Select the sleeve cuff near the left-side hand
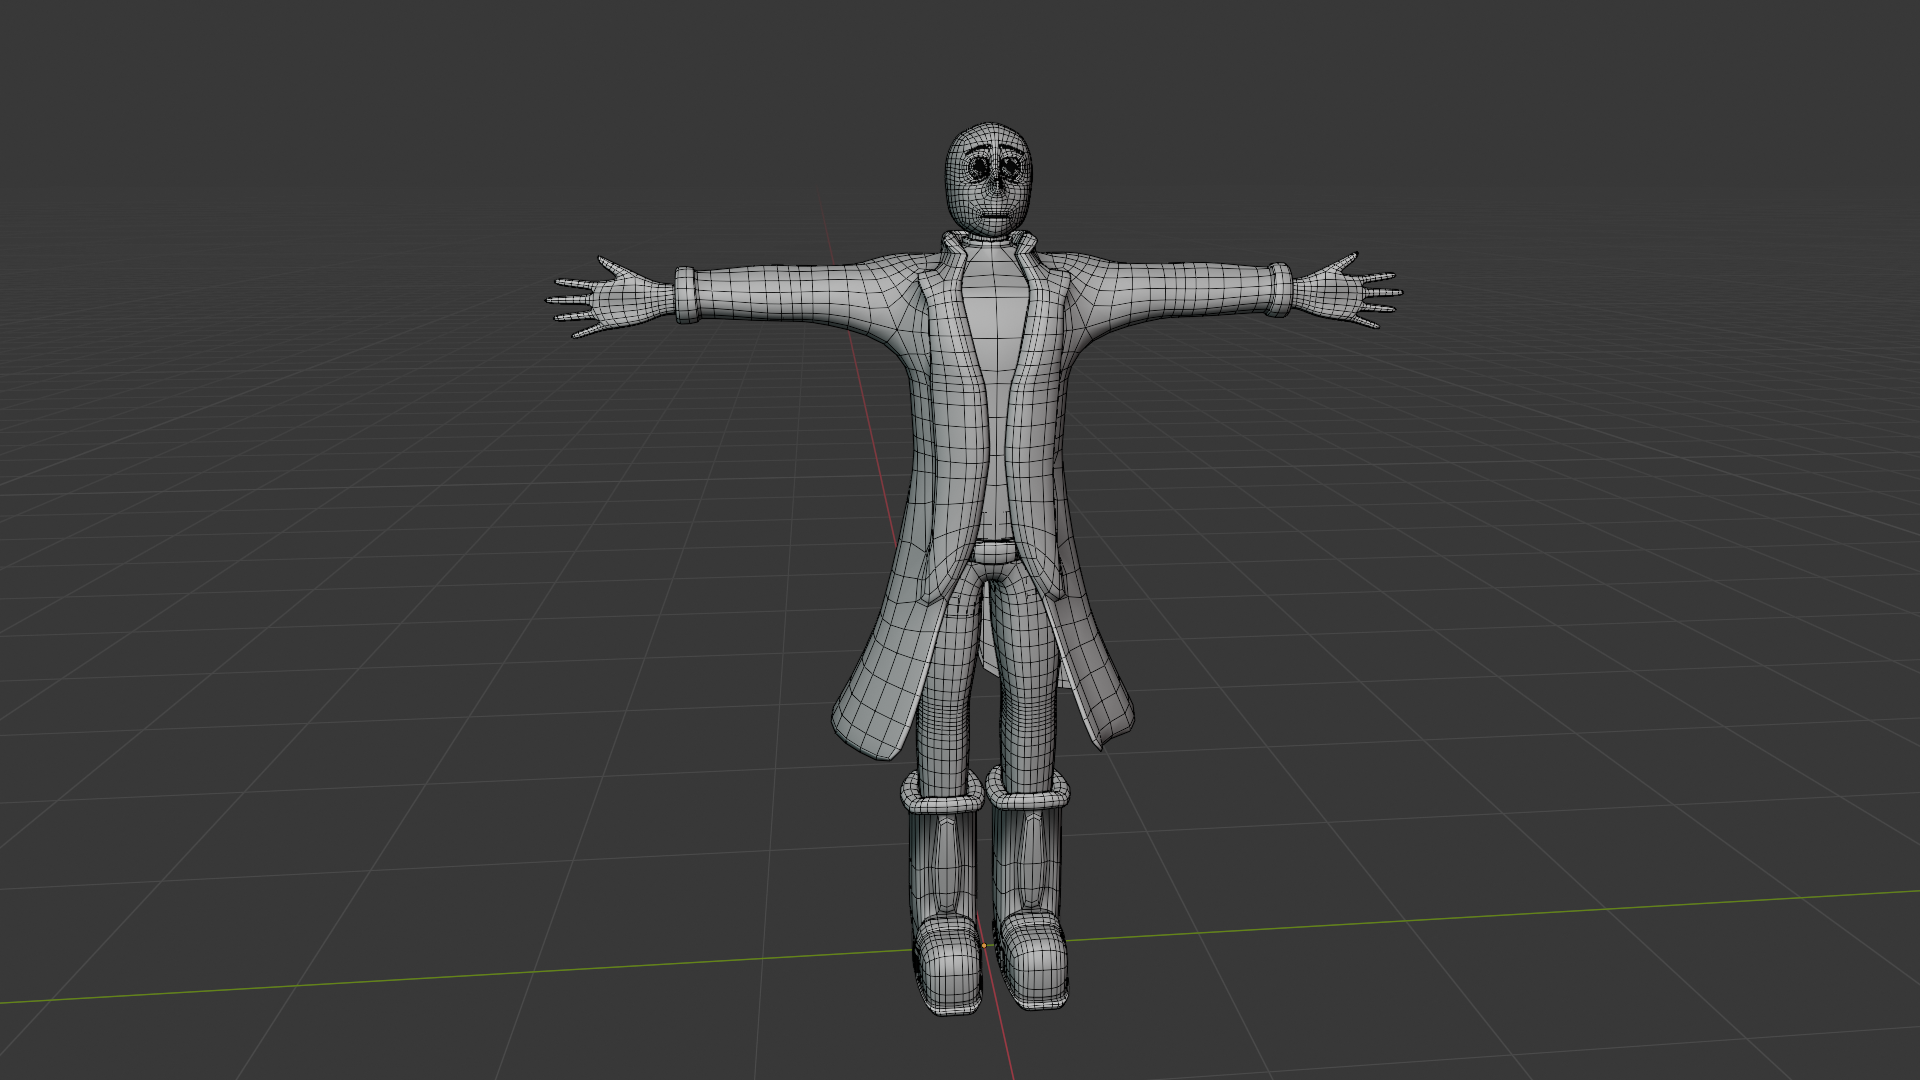 pos(686,295)
